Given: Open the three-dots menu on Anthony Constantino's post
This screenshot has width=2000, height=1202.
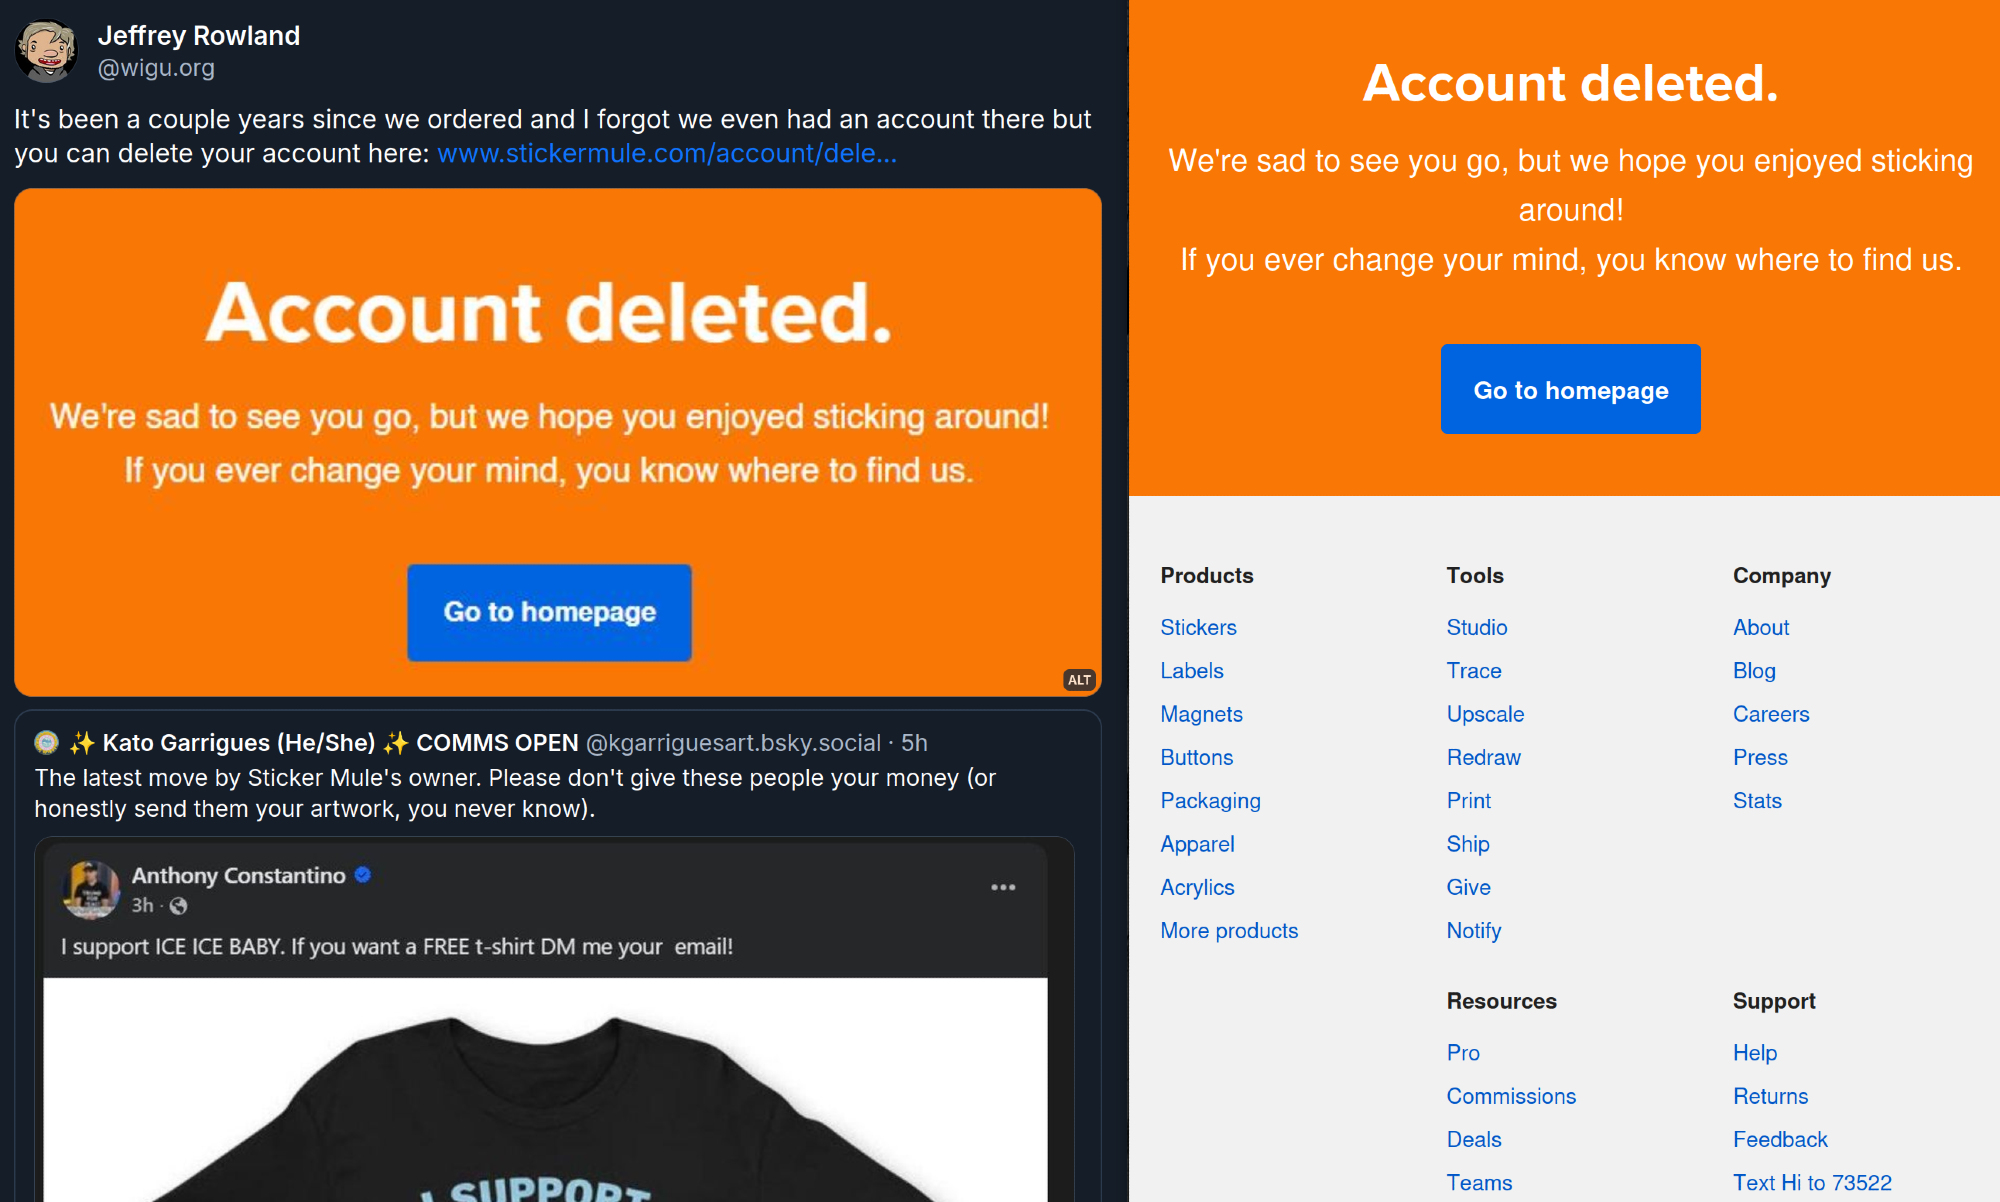Looking at the screenshot, I should tap(1003, 888).
